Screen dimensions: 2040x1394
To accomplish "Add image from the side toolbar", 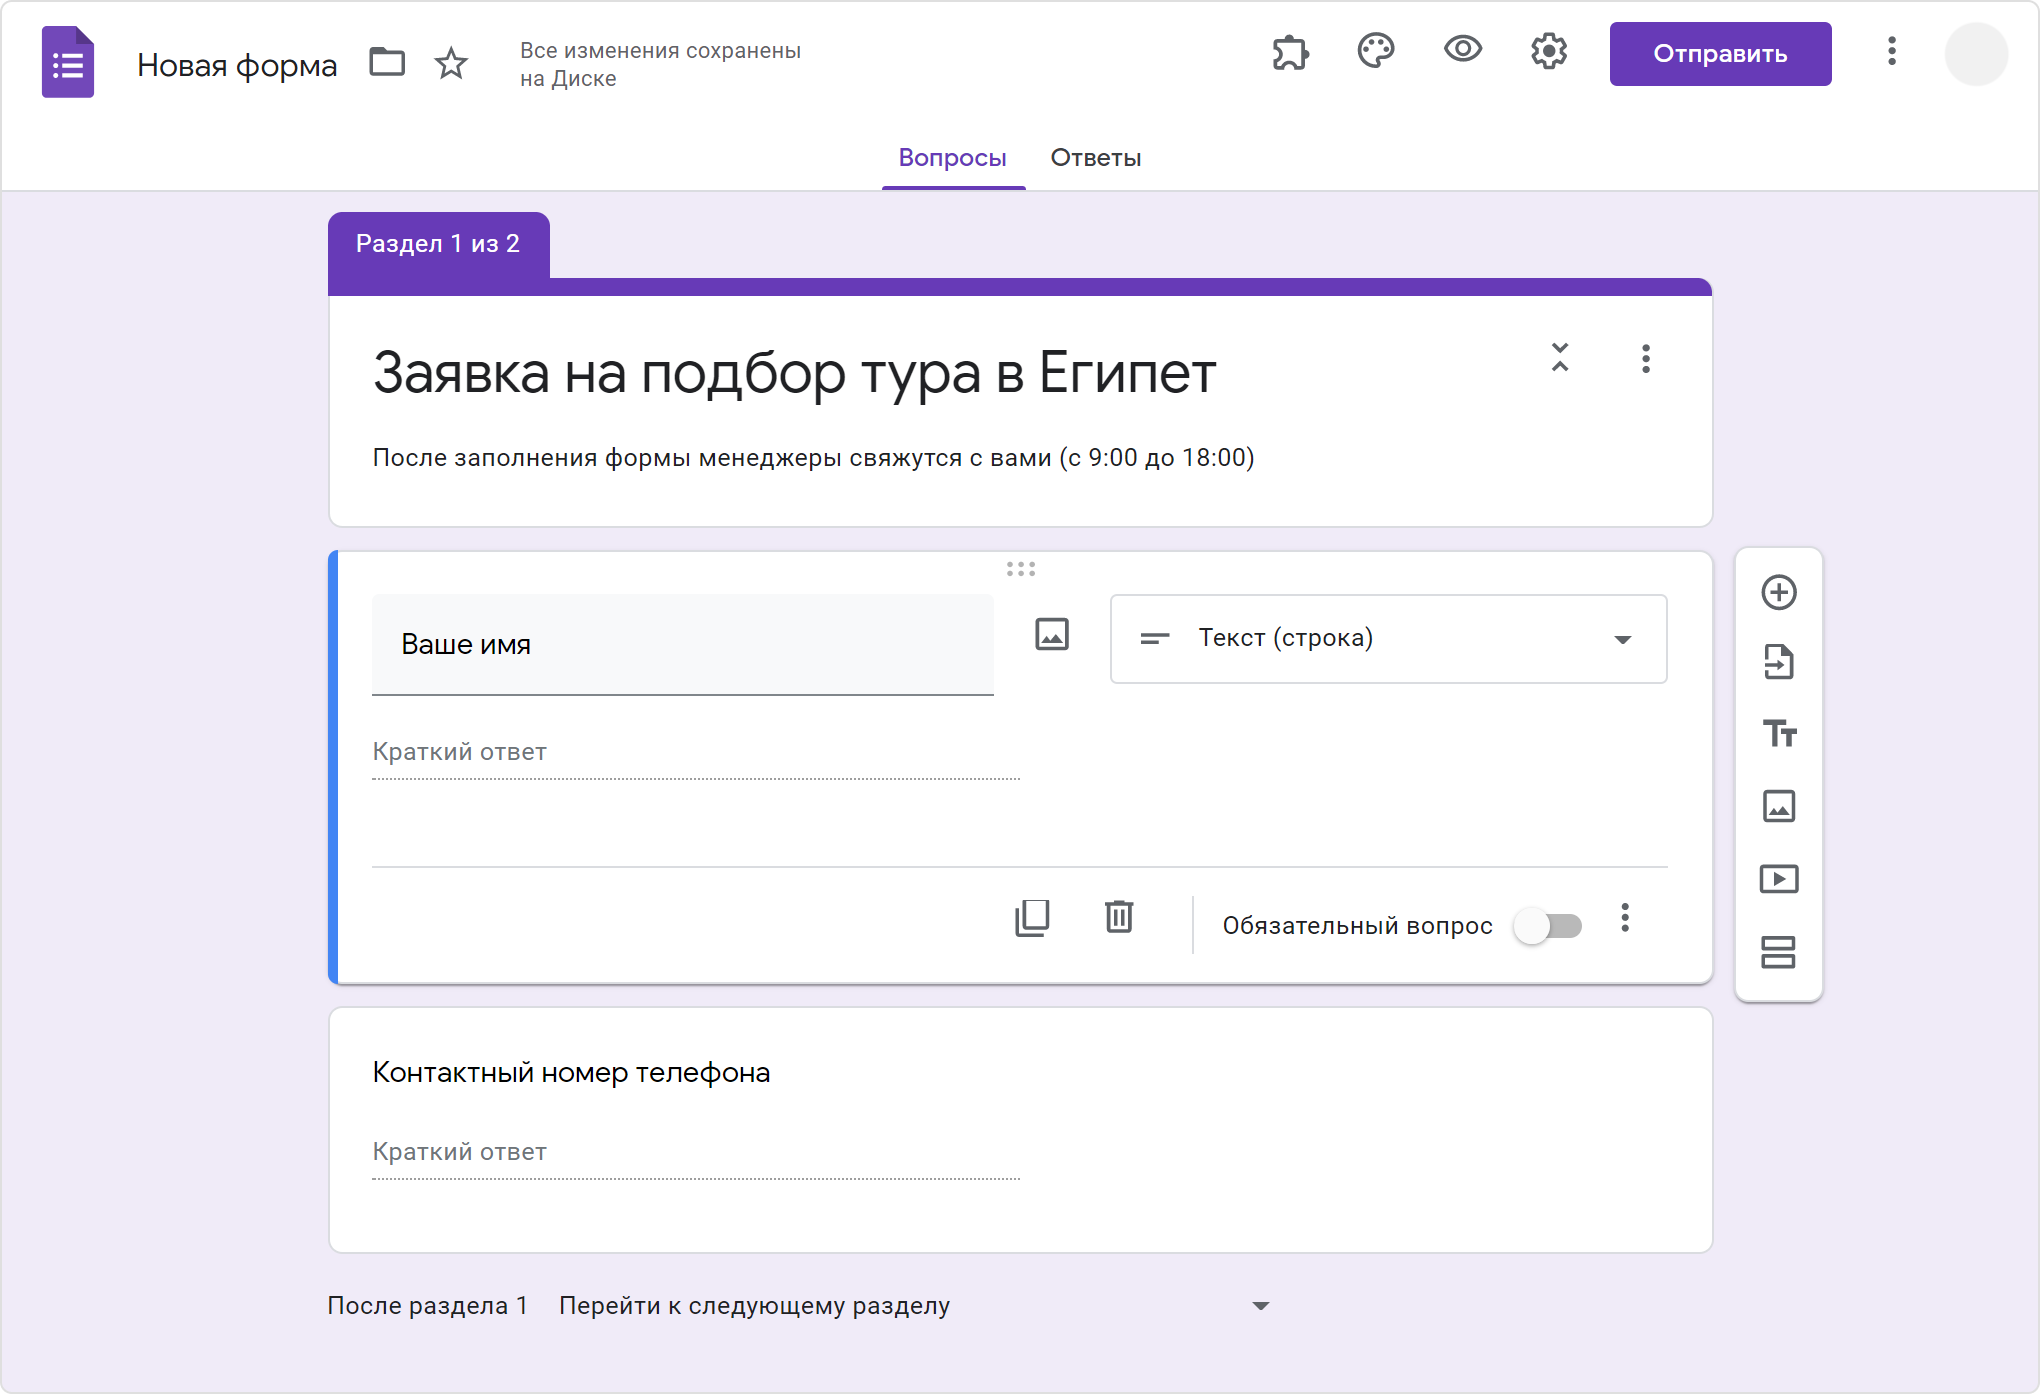I will [x=1778, y=806].
